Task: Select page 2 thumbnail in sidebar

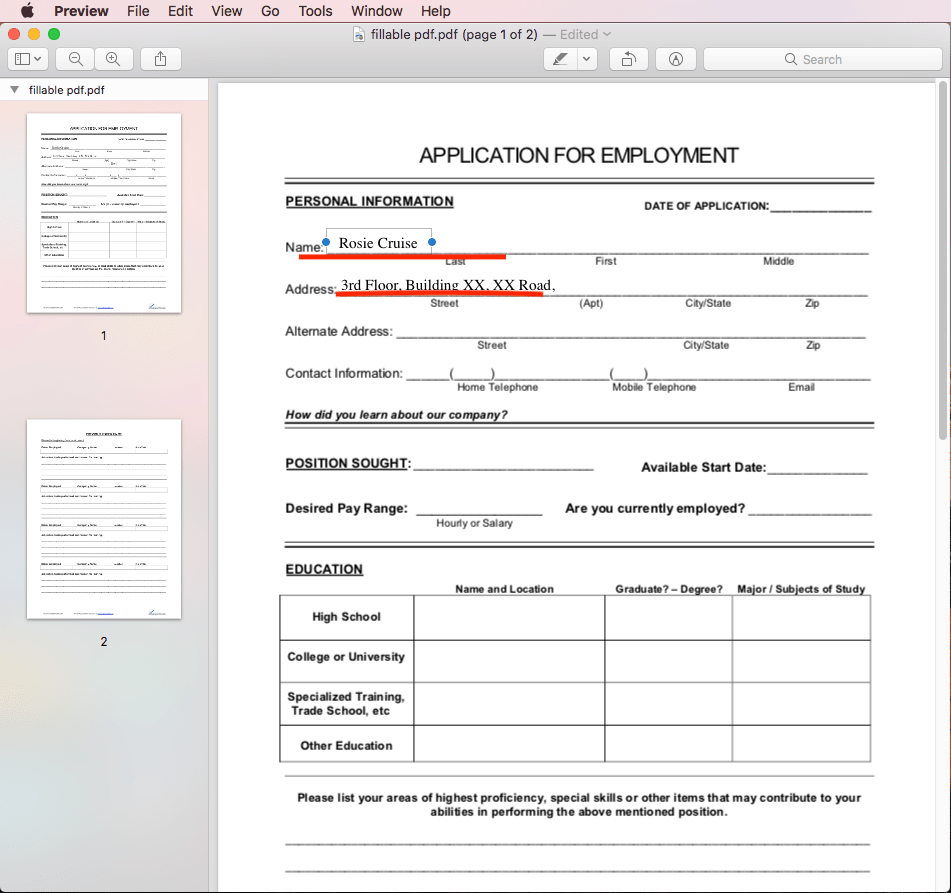Action: pos(103,518)
